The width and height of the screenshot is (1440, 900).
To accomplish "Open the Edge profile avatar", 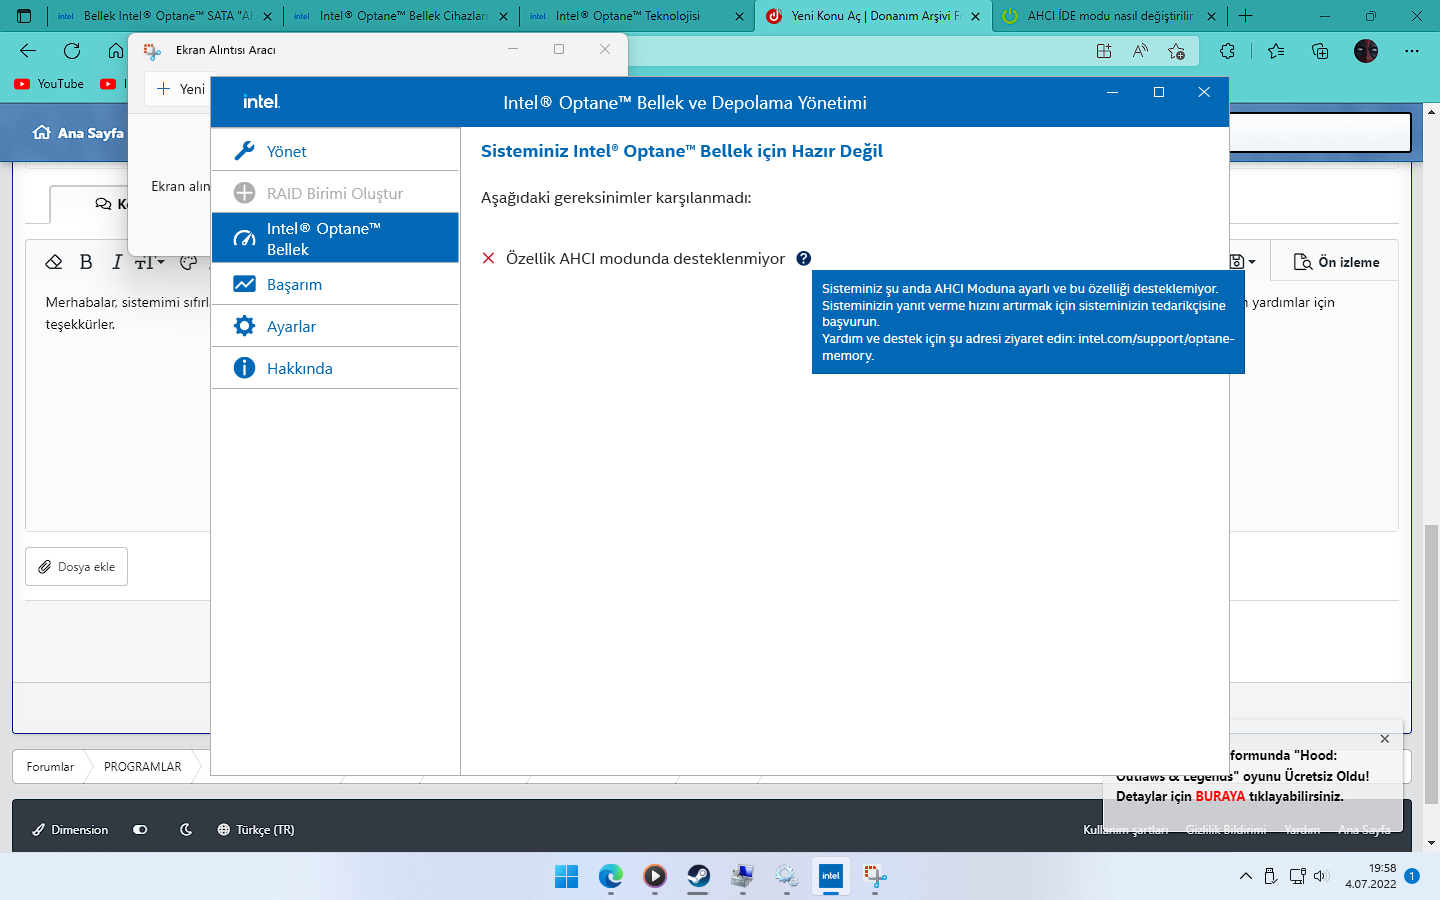I will (x=1366, y=51).
